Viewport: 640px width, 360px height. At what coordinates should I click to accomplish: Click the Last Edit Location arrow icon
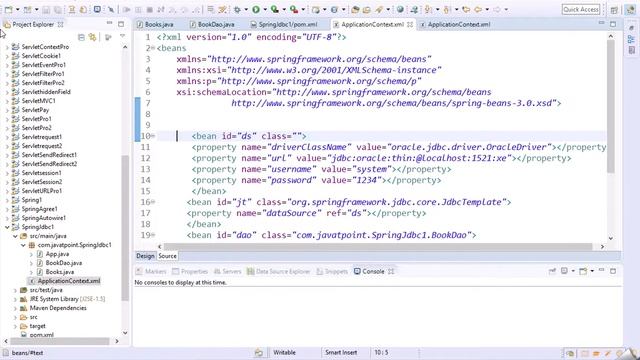(x=466, y=9)
